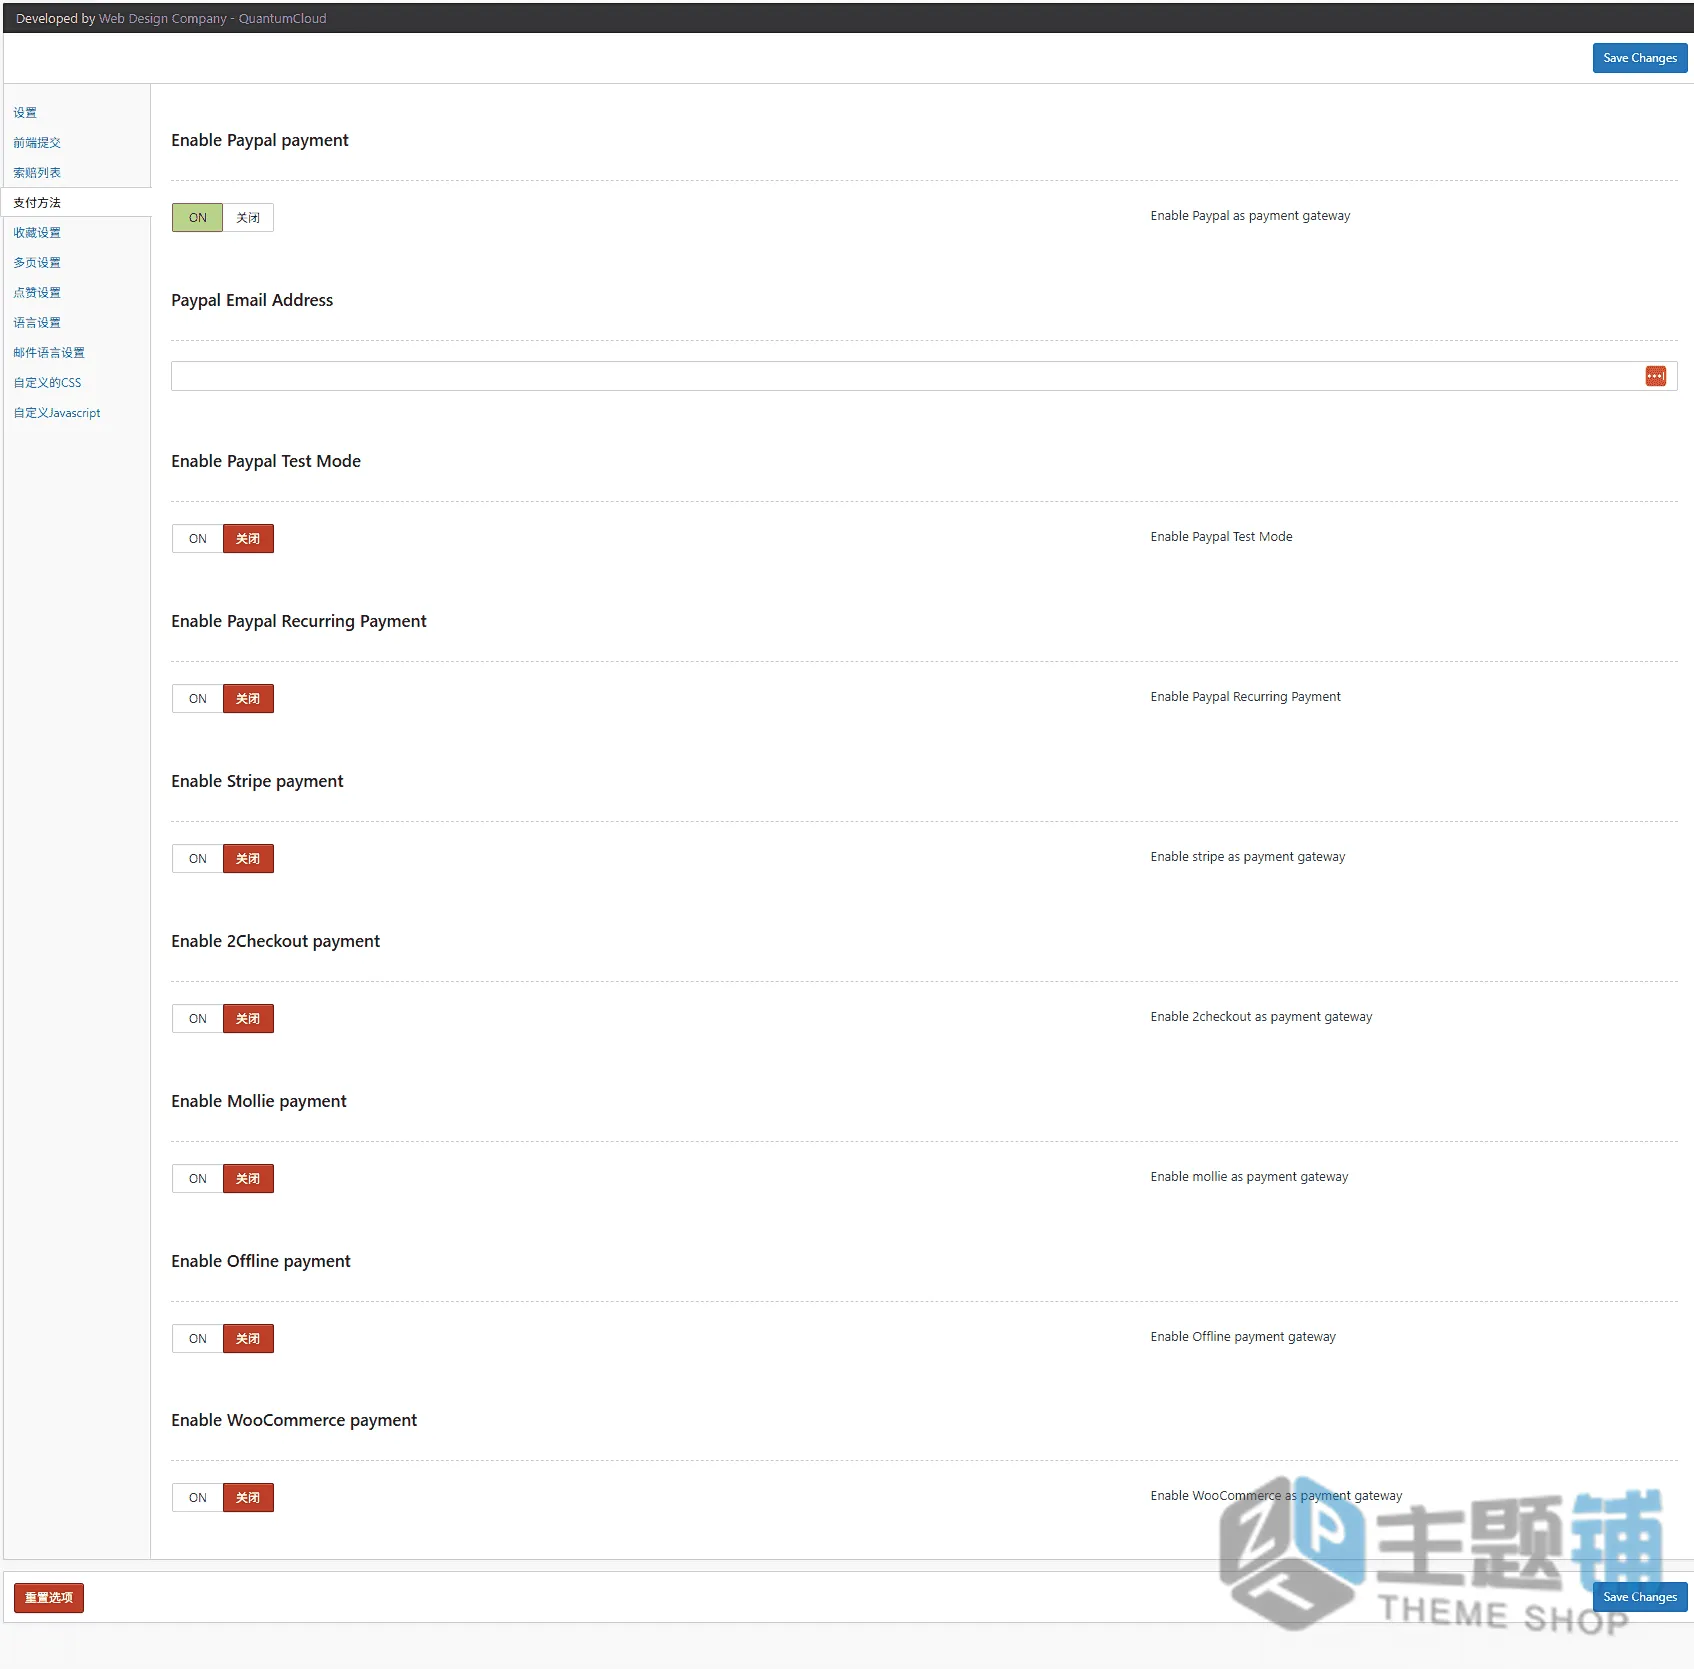Click the Enable Mollie payment heading
1694x1669 pixels.
click(x=259, y=1101)
